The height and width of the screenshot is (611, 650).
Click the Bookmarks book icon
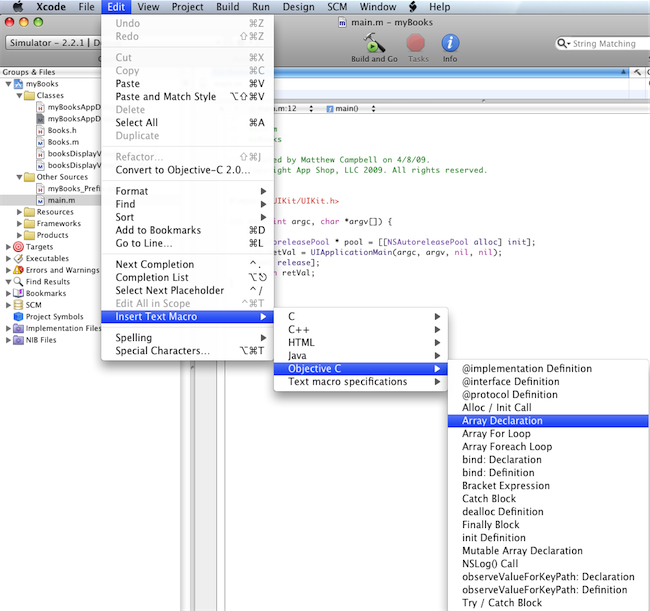[x=18, y=293]
